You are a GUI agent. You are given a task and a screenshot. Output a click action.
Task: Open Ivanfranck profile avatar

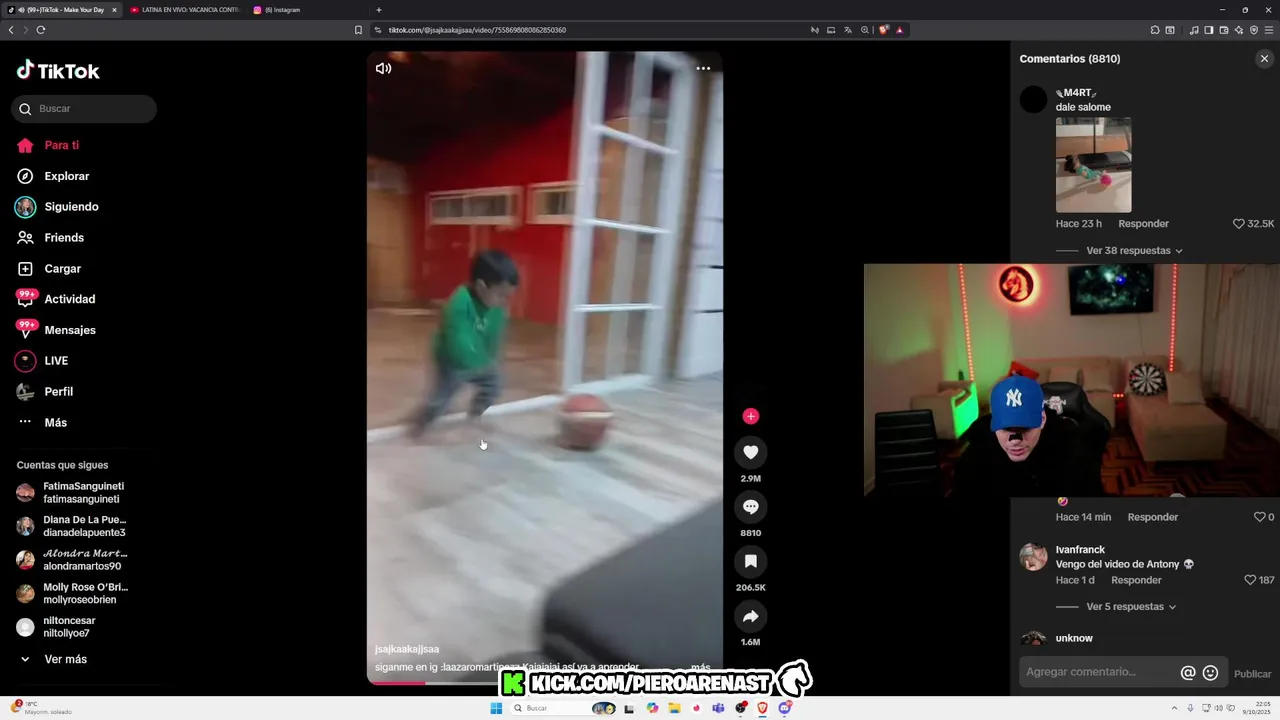[x=1033, y=557]
